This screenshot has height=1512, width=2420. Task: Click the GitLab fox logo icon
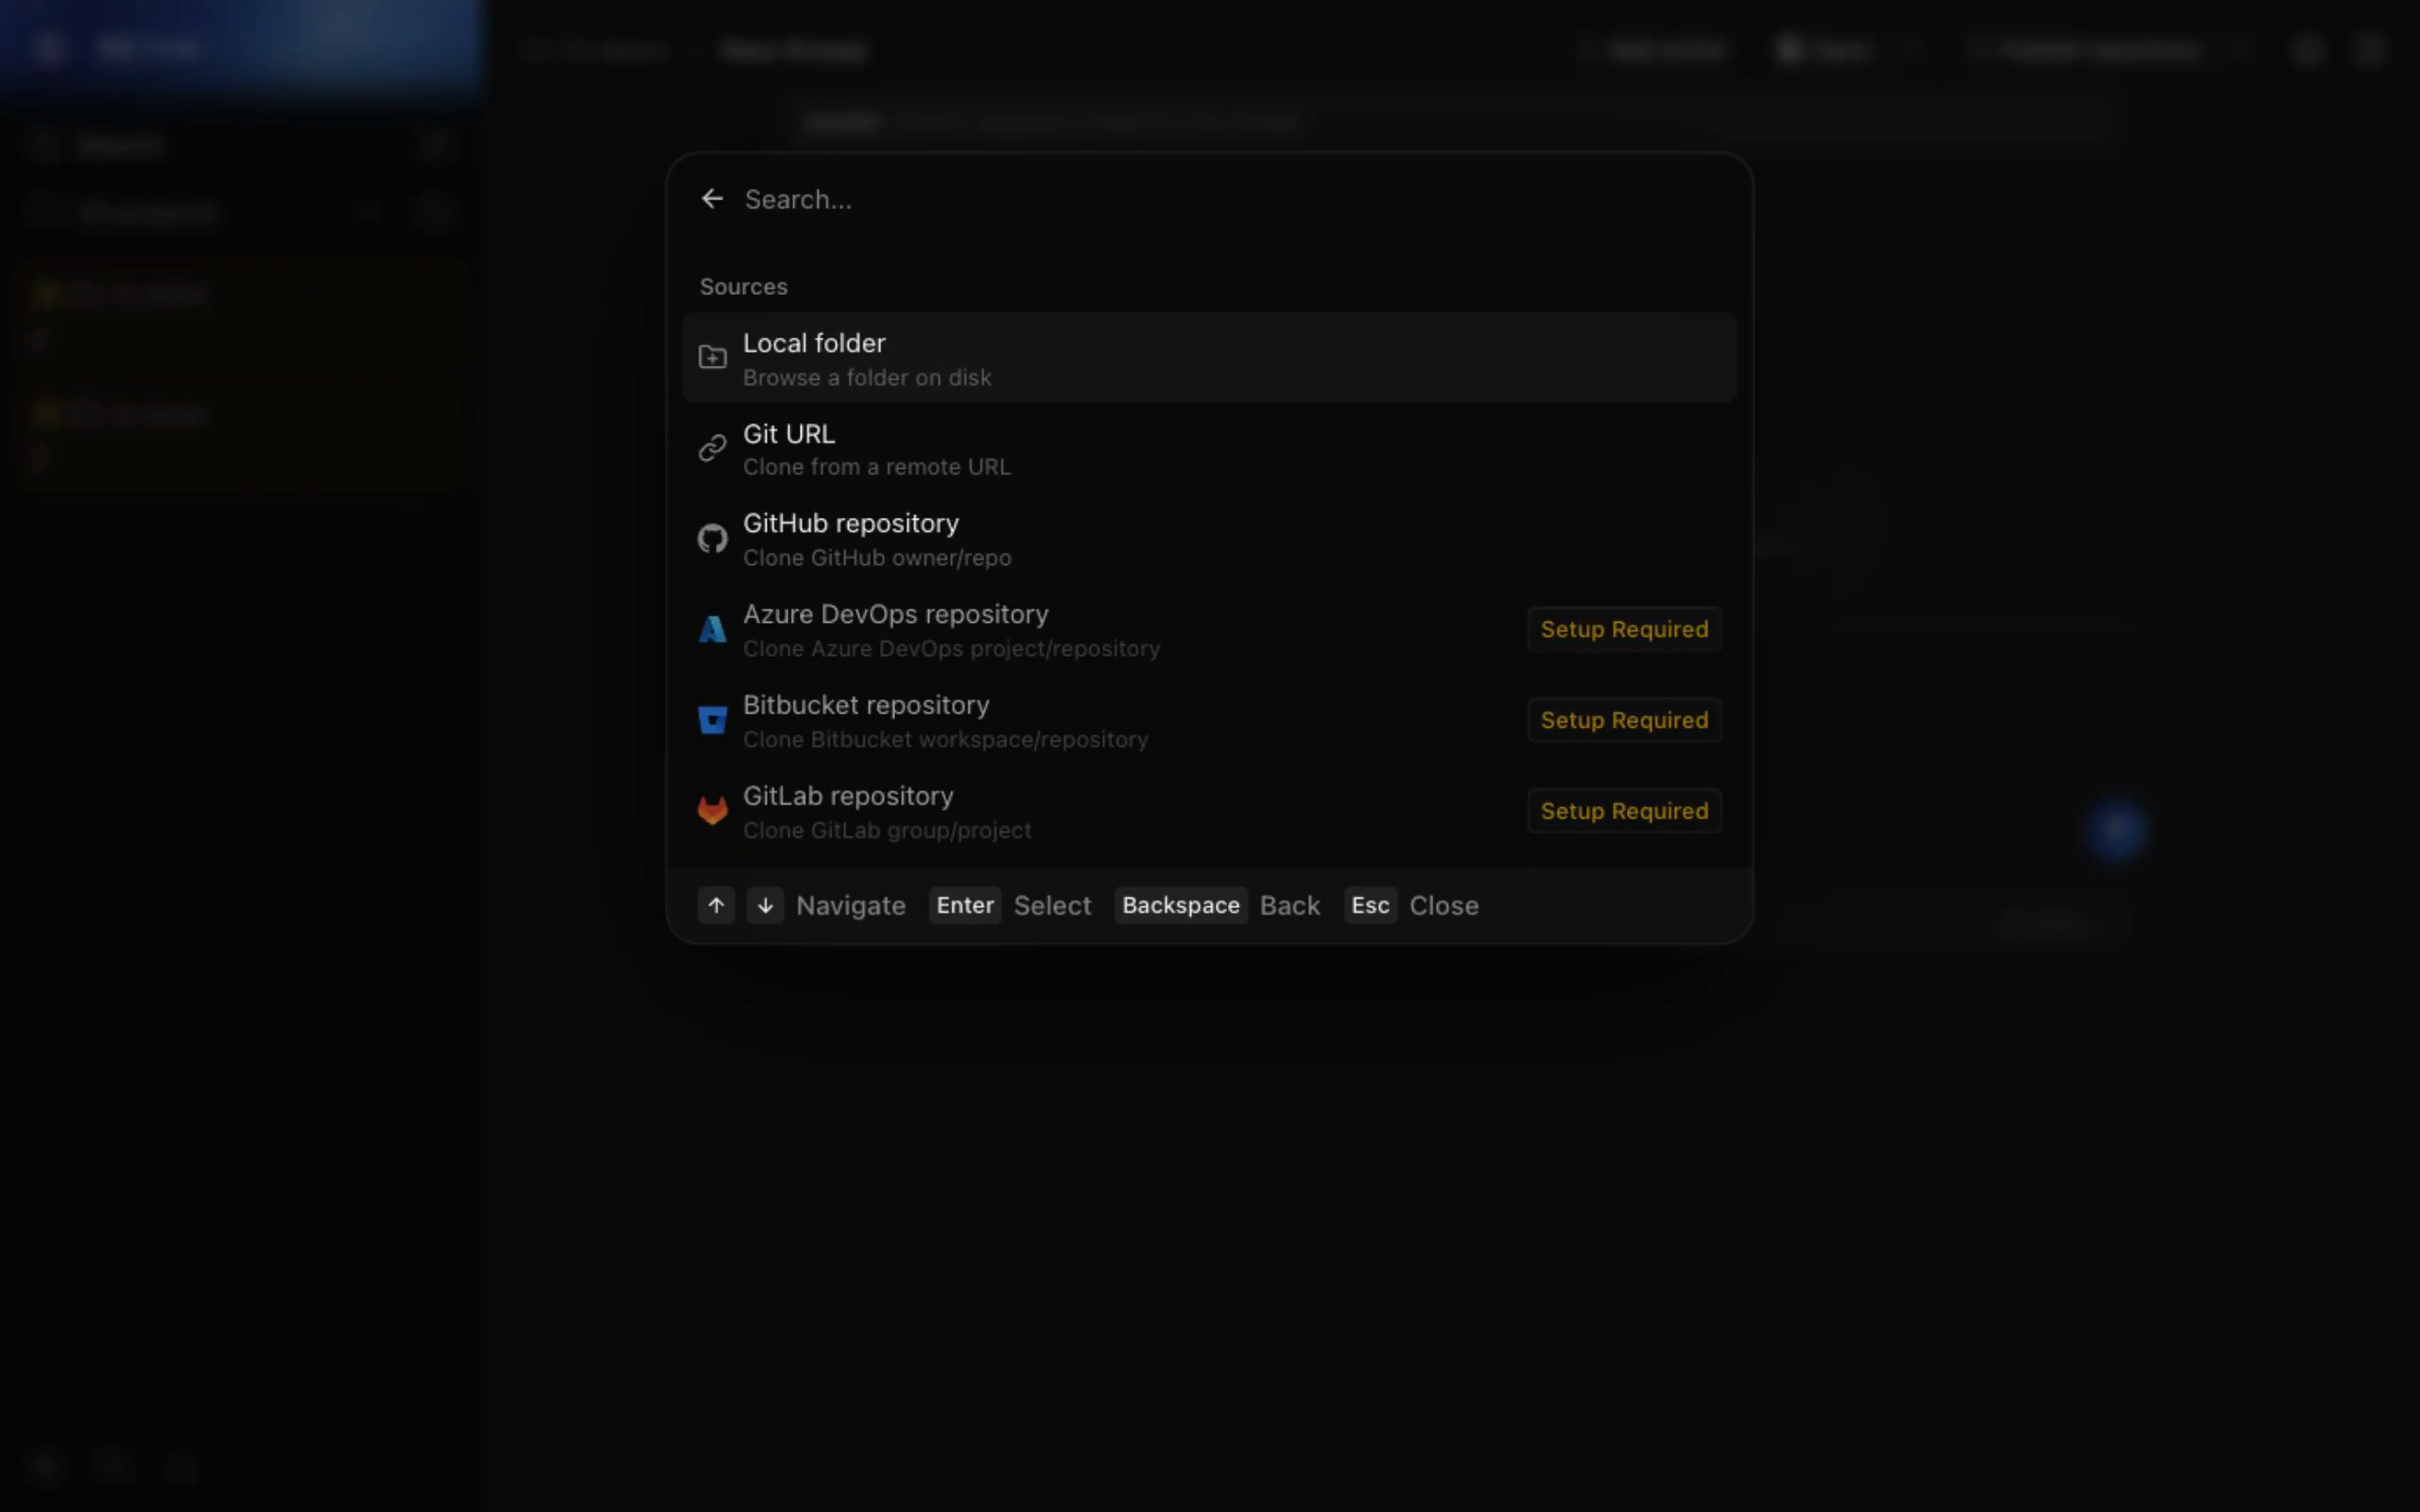(x=712, y=810)
